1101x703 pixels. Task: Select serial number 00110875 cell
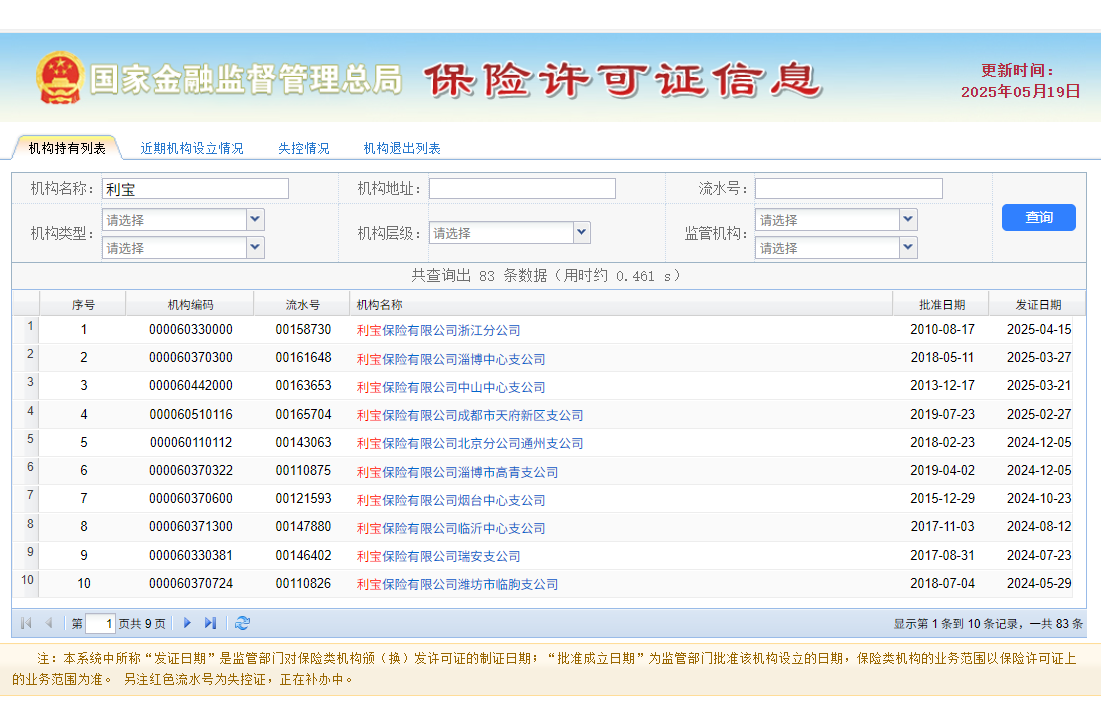[x=303, y=471]
